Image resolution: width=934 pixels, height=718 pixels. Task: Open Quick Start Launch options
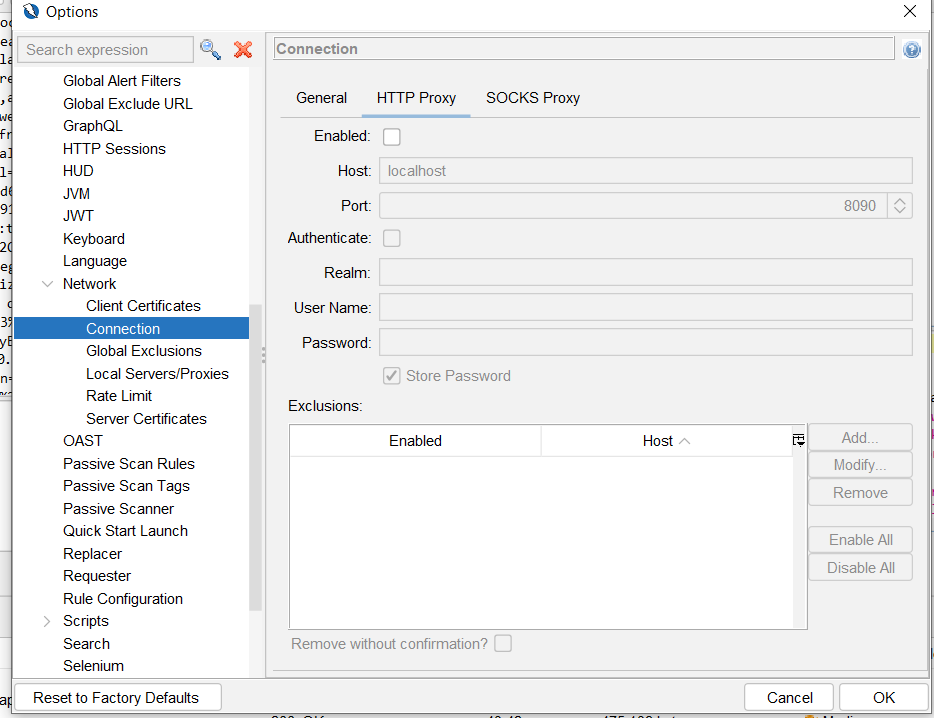click(x=125, y=531)
